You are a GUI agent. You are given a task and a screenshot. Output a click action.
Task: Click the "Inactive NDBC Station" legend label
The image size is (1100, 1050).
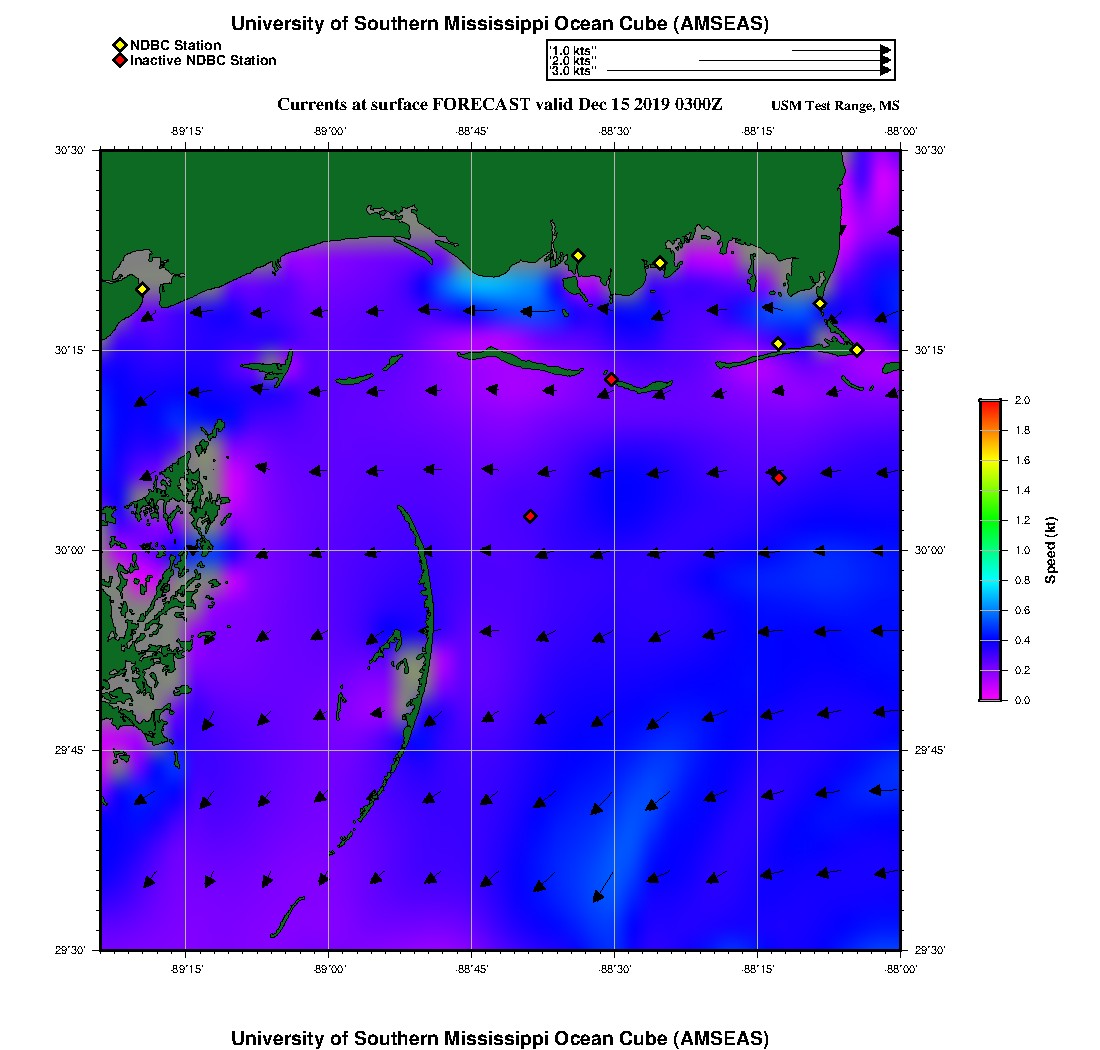pyautogui.click(x=203, y=60)
